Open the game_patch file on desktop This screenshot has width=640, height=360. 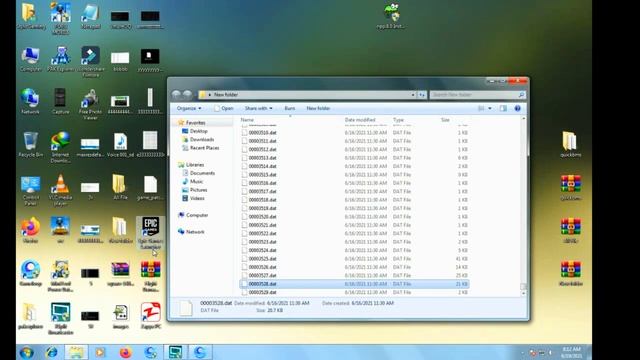(150, 188)
